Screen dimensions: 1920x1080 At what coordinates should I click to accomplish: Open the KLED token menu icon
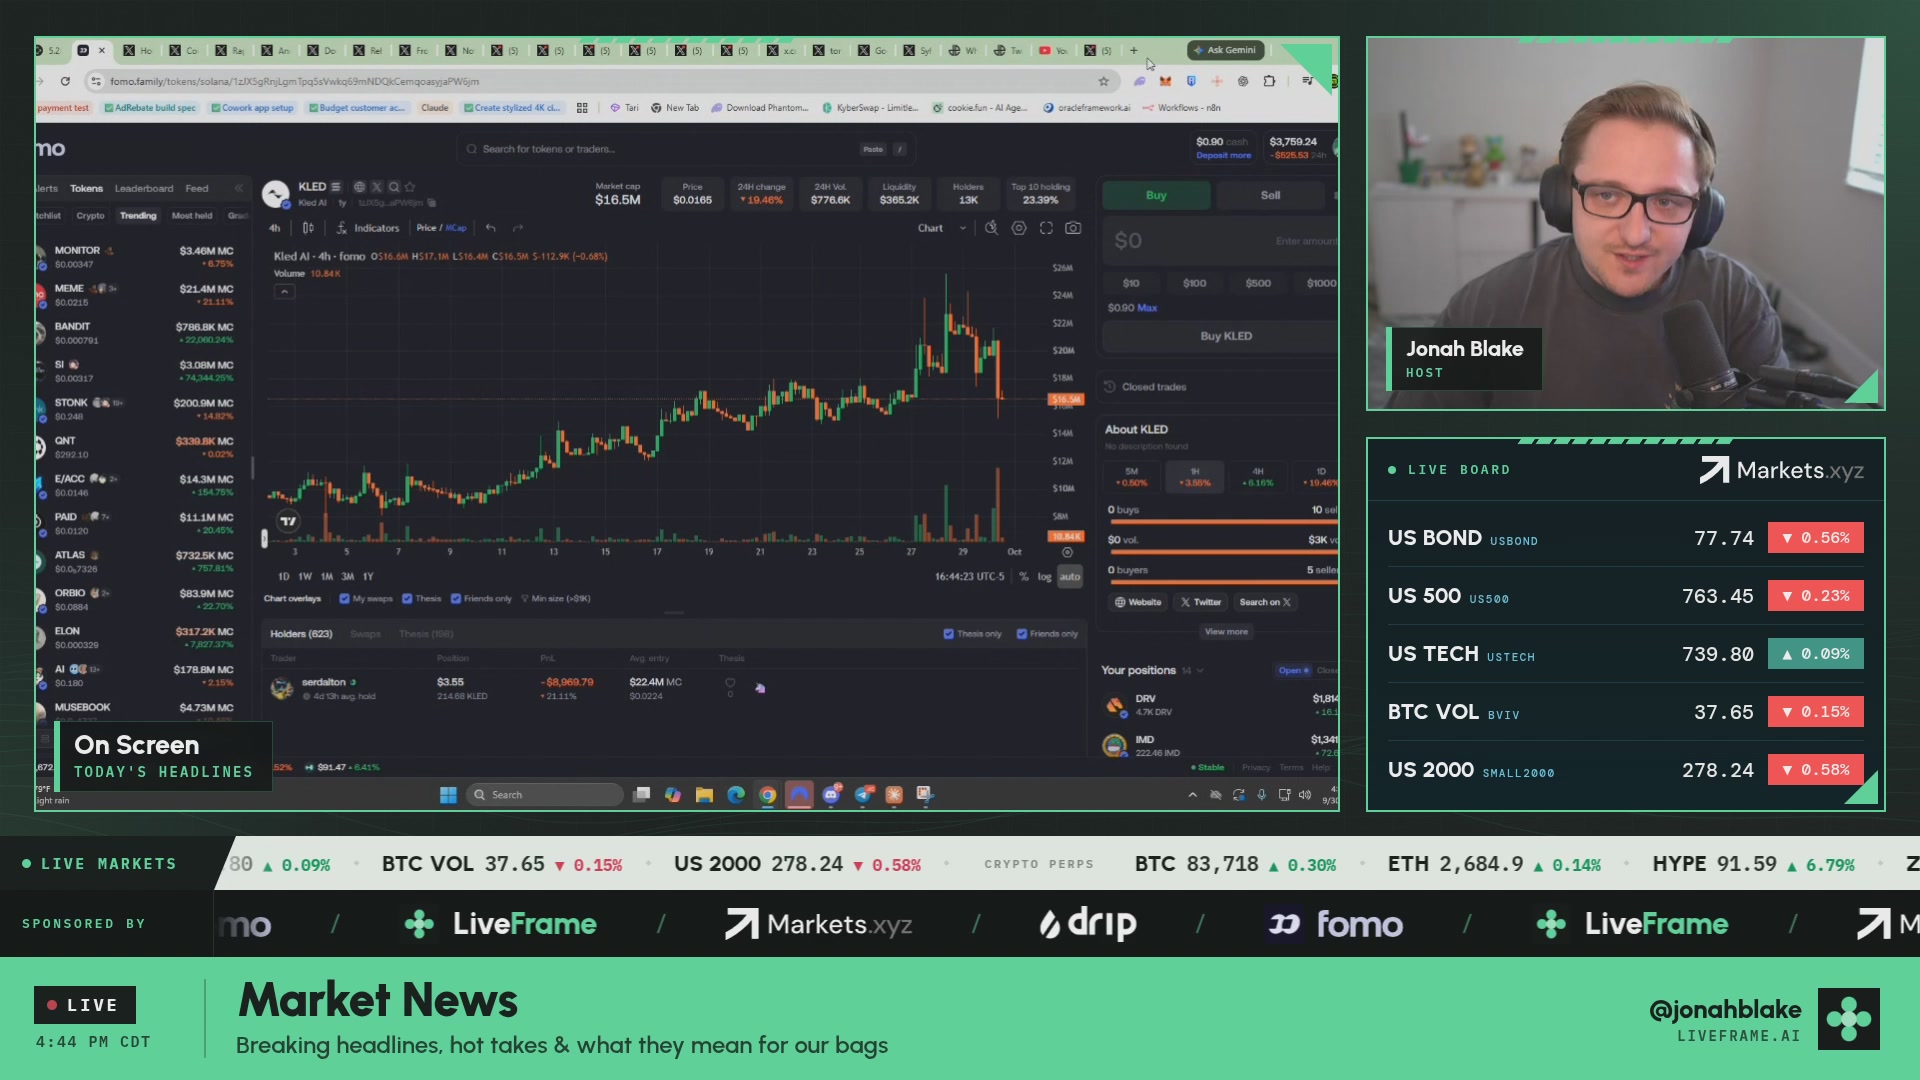point(336,187)
